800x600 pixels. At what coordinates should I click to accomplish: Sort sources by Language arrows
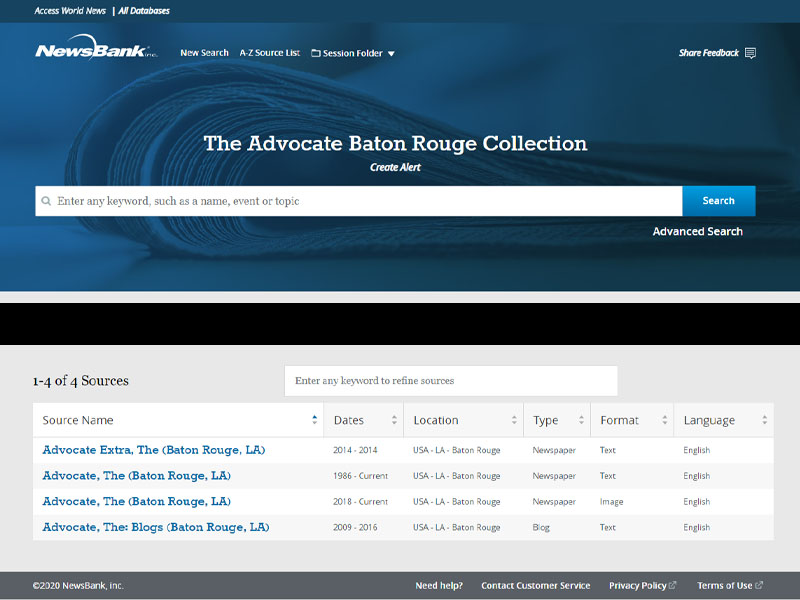coord(764,420)
